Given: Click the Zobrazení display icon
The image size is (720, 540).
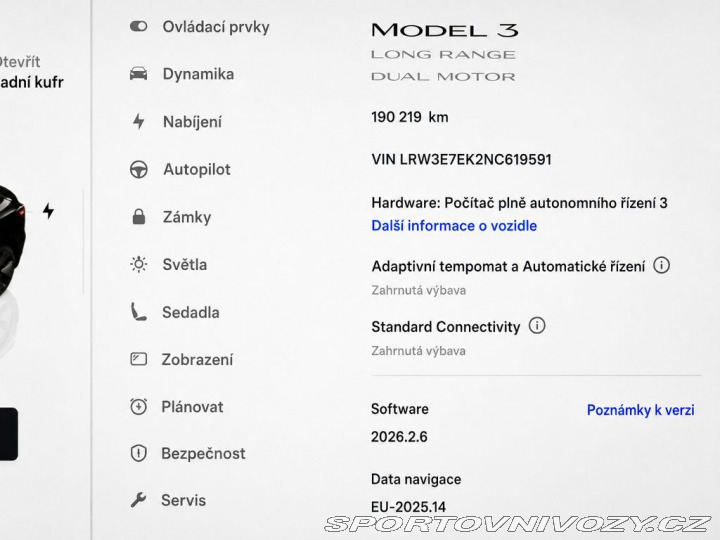Looking at the screenshot, I should point(139,359).
